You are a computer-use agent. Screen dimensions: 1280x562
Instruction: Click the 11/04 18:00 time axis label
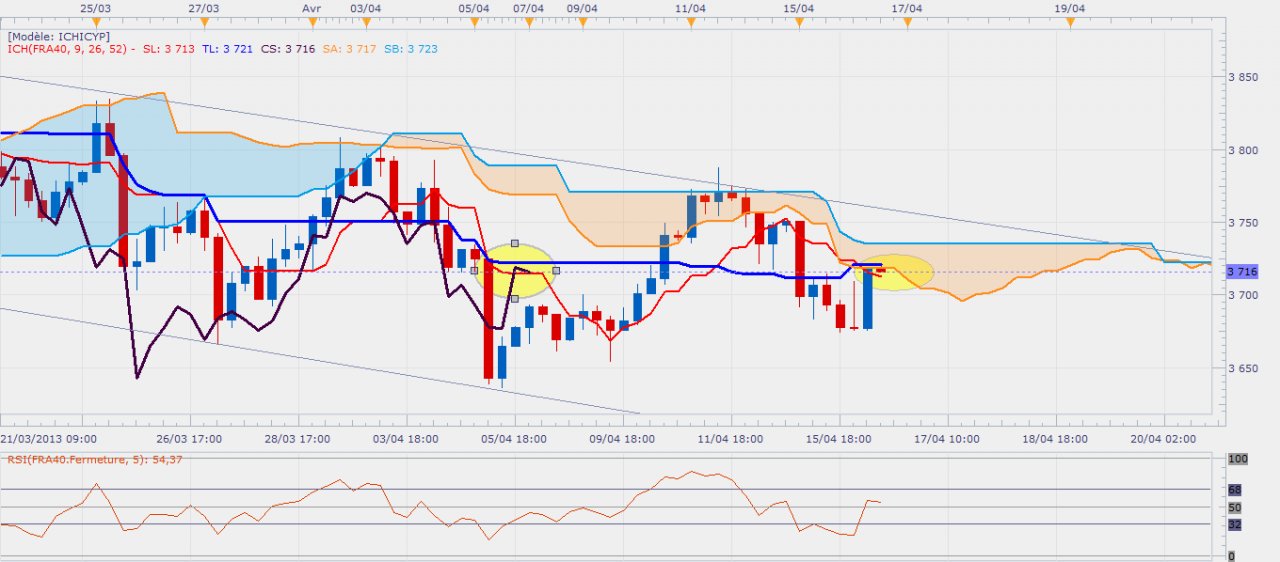click(x=730, y=438)
